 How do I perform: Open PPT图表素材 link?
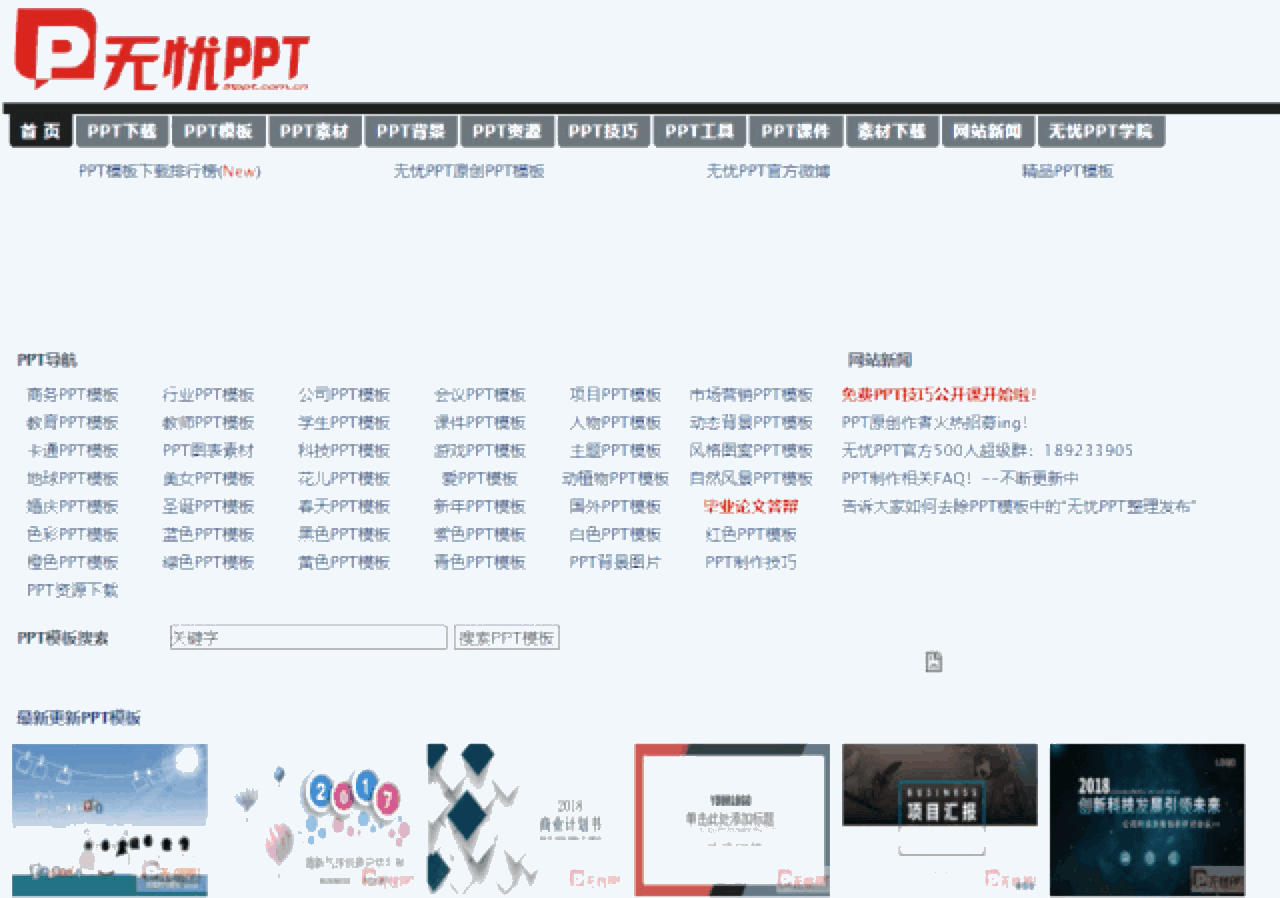tap(208, 451)
